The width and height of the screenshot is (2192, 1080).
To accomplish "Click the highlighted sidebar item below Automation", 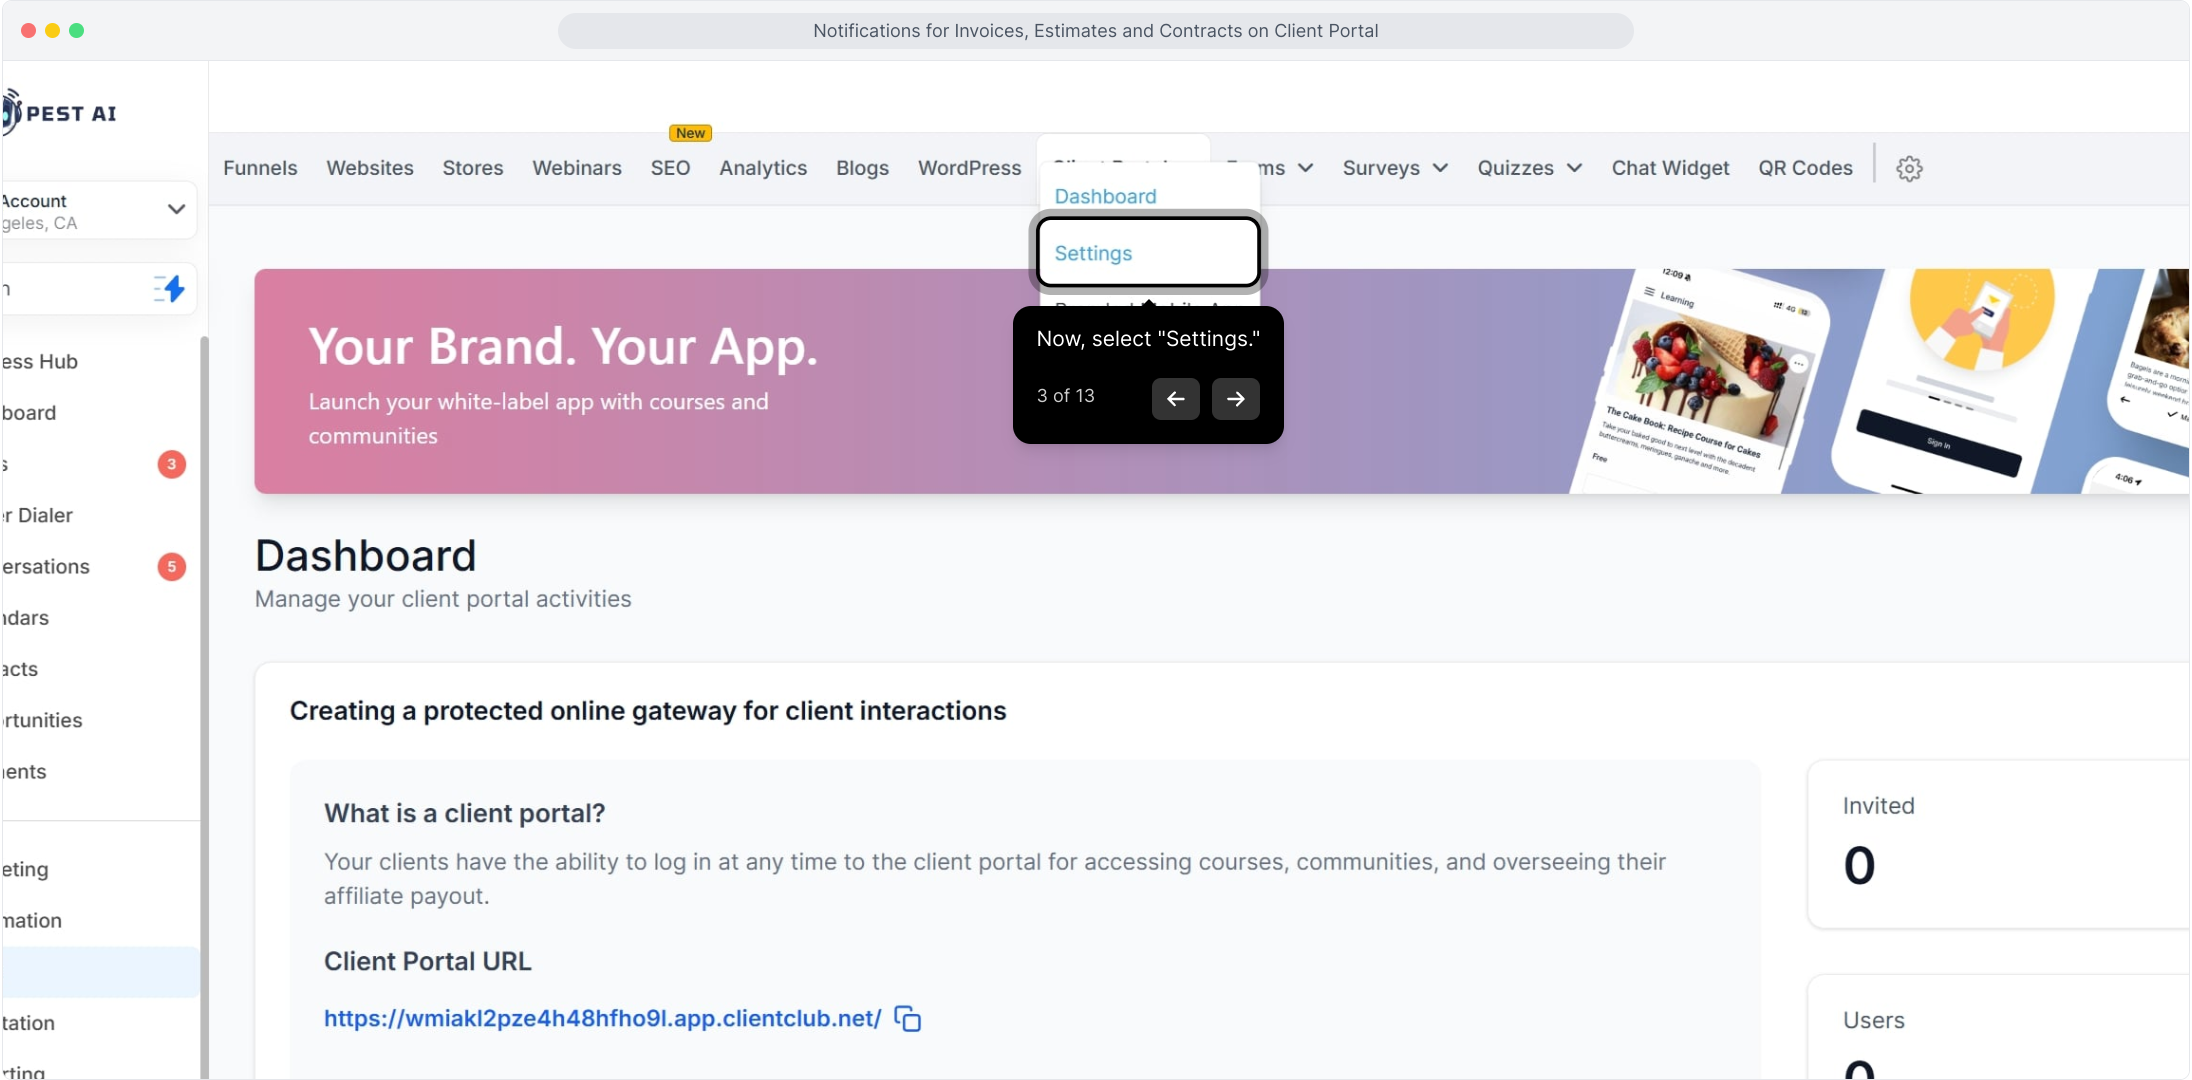I will click(100, 972).
